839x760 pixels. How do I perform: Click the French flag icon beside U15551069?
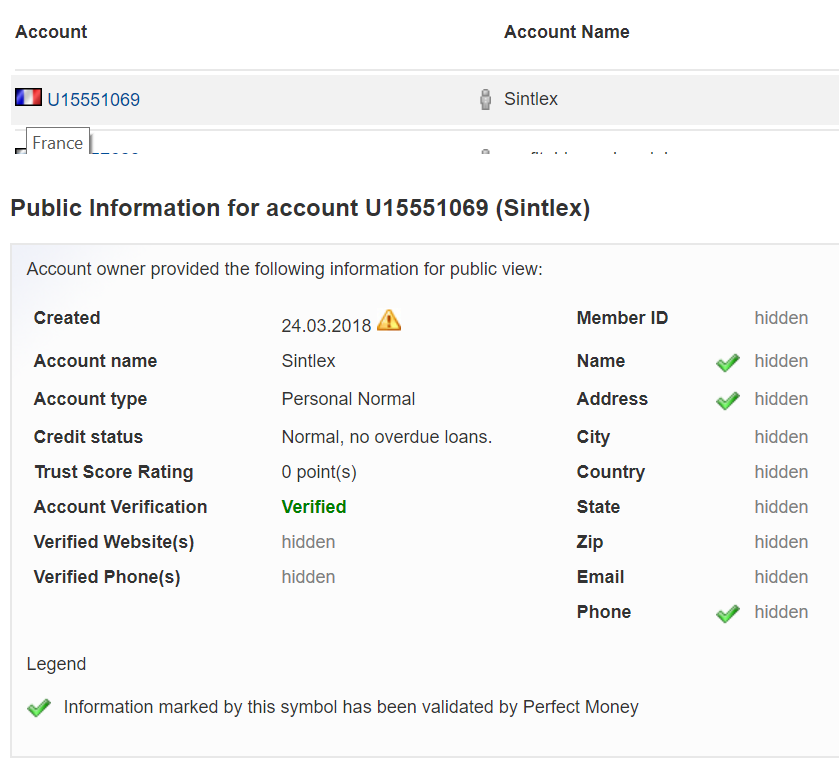(28, 98)
